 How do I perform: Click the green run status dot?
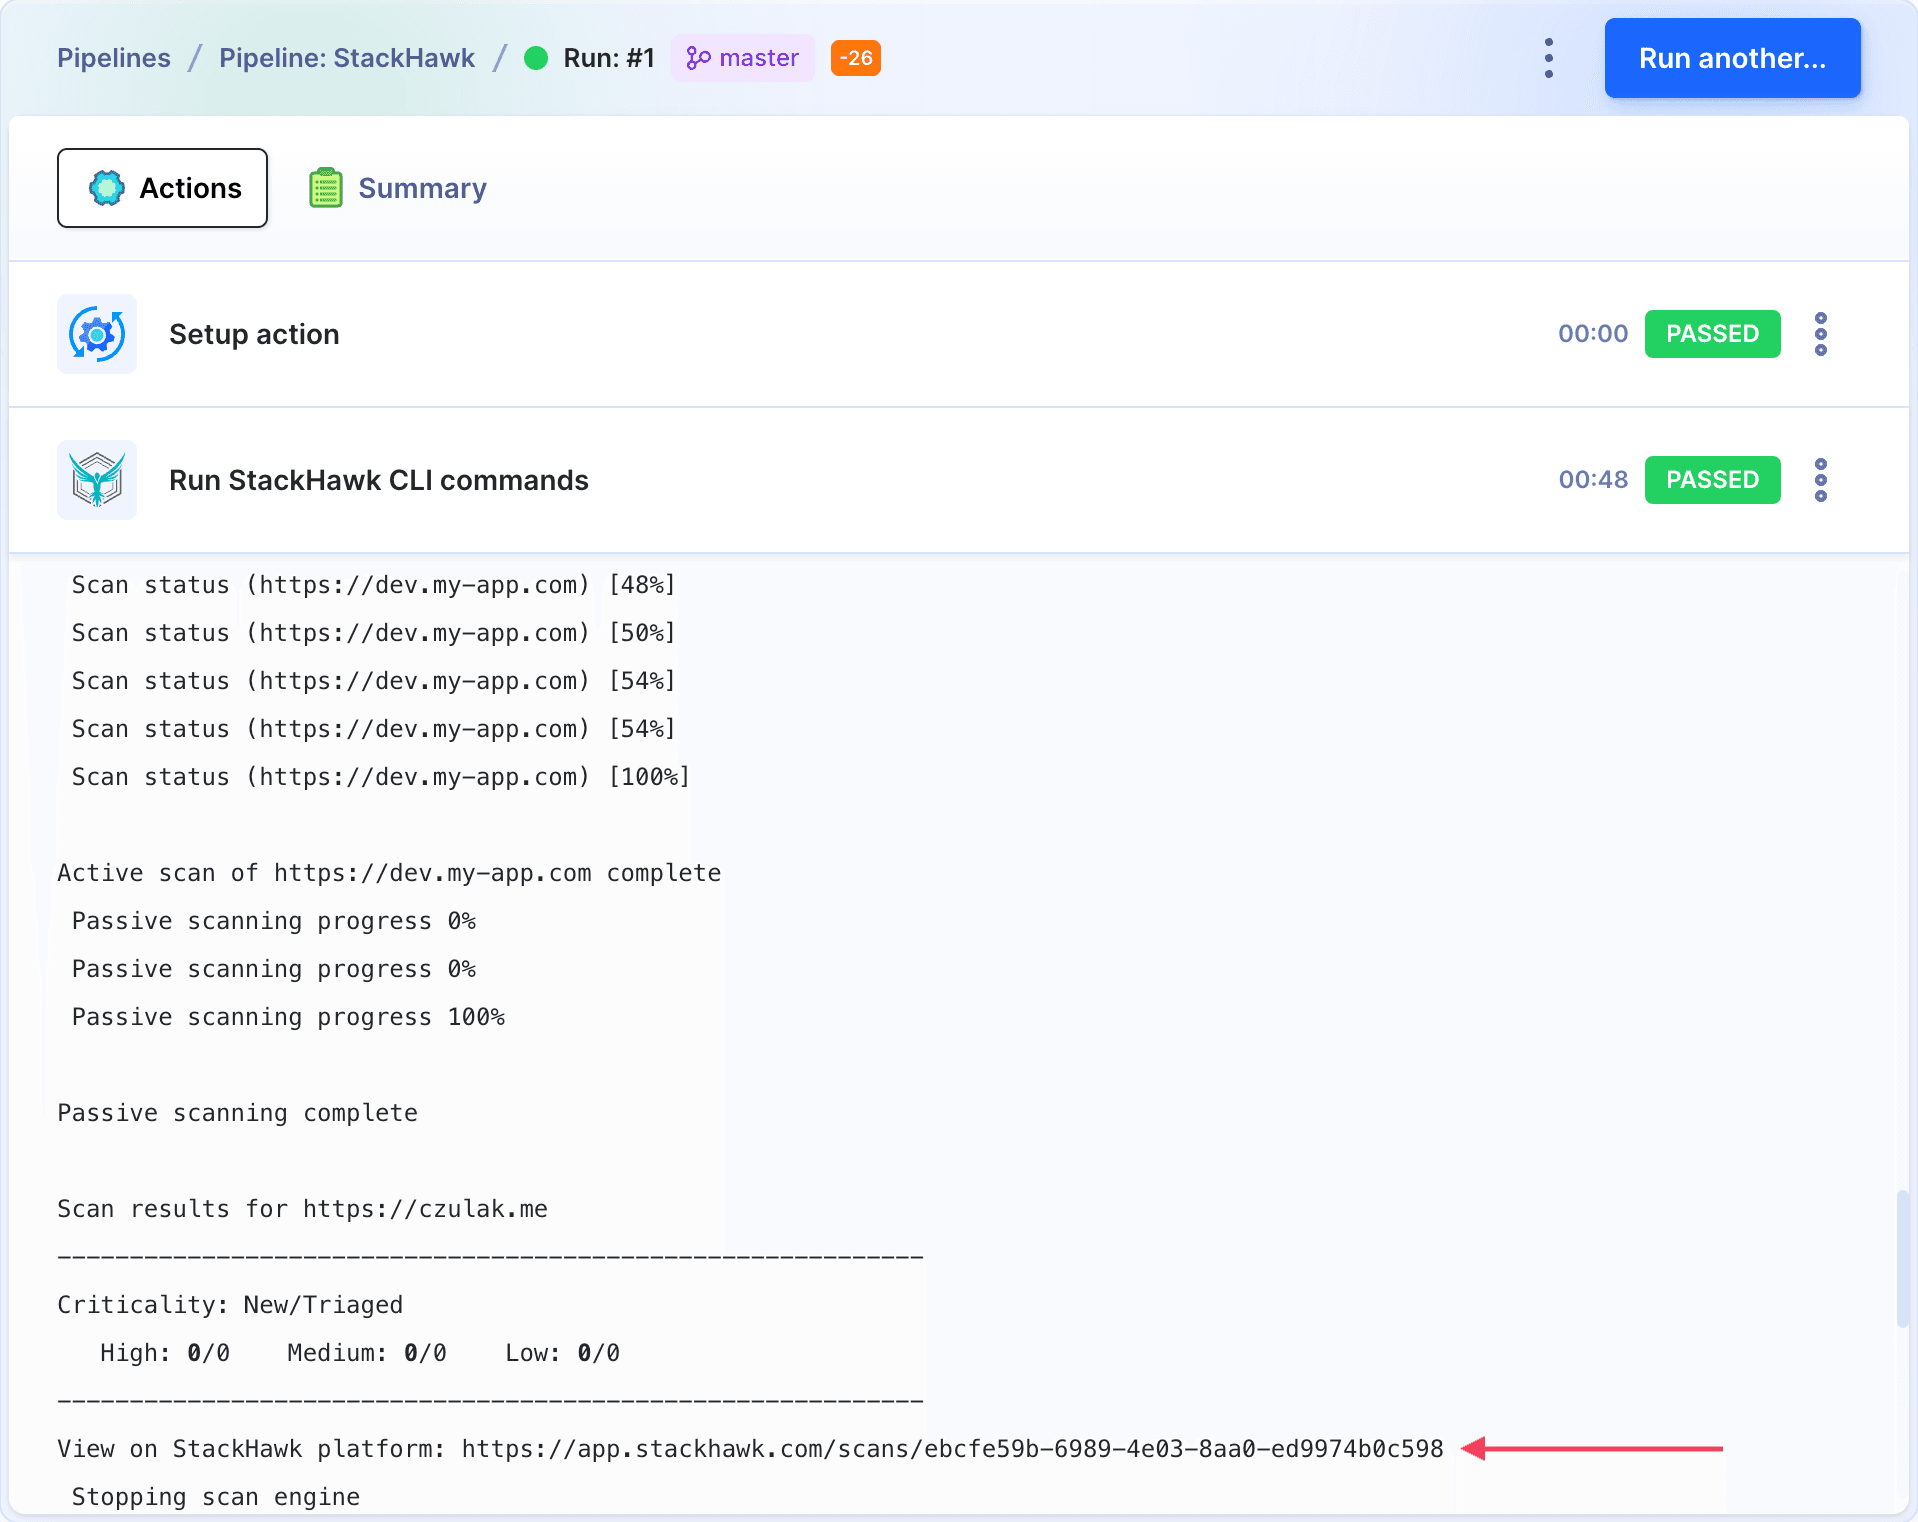536,58
